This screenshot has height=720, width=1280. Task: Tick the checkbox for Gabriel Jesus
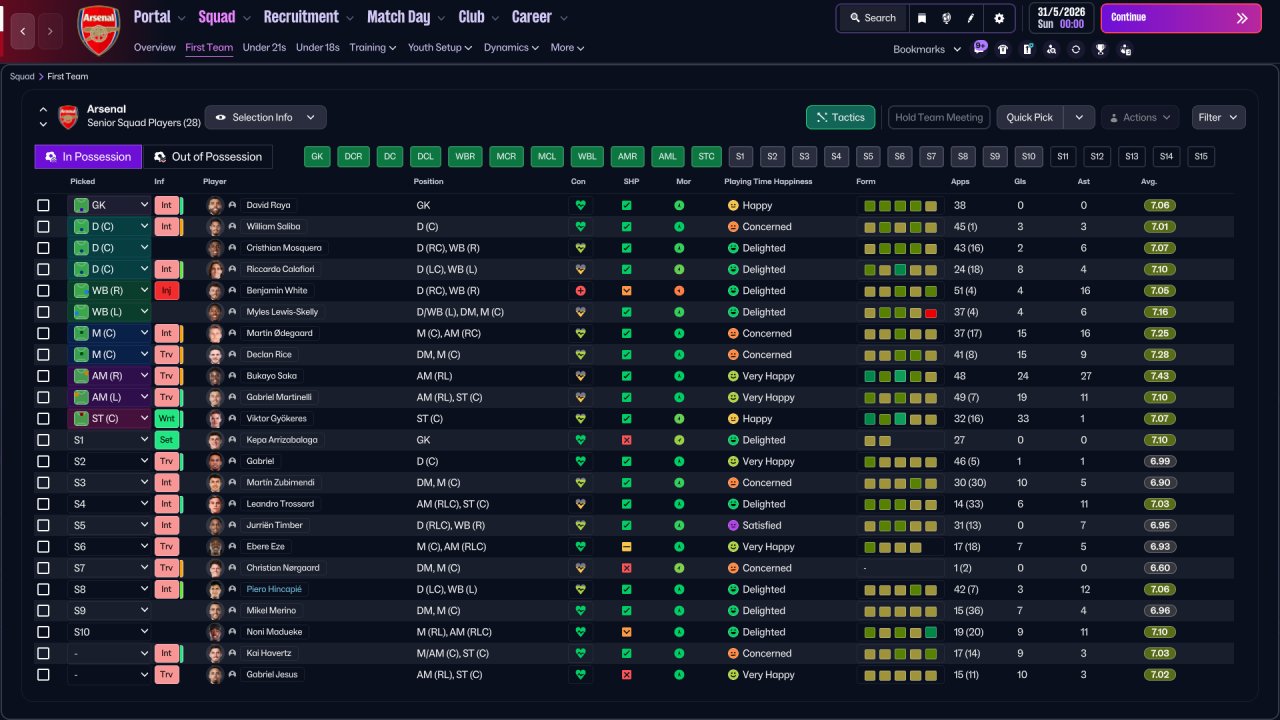click(43, 675)
